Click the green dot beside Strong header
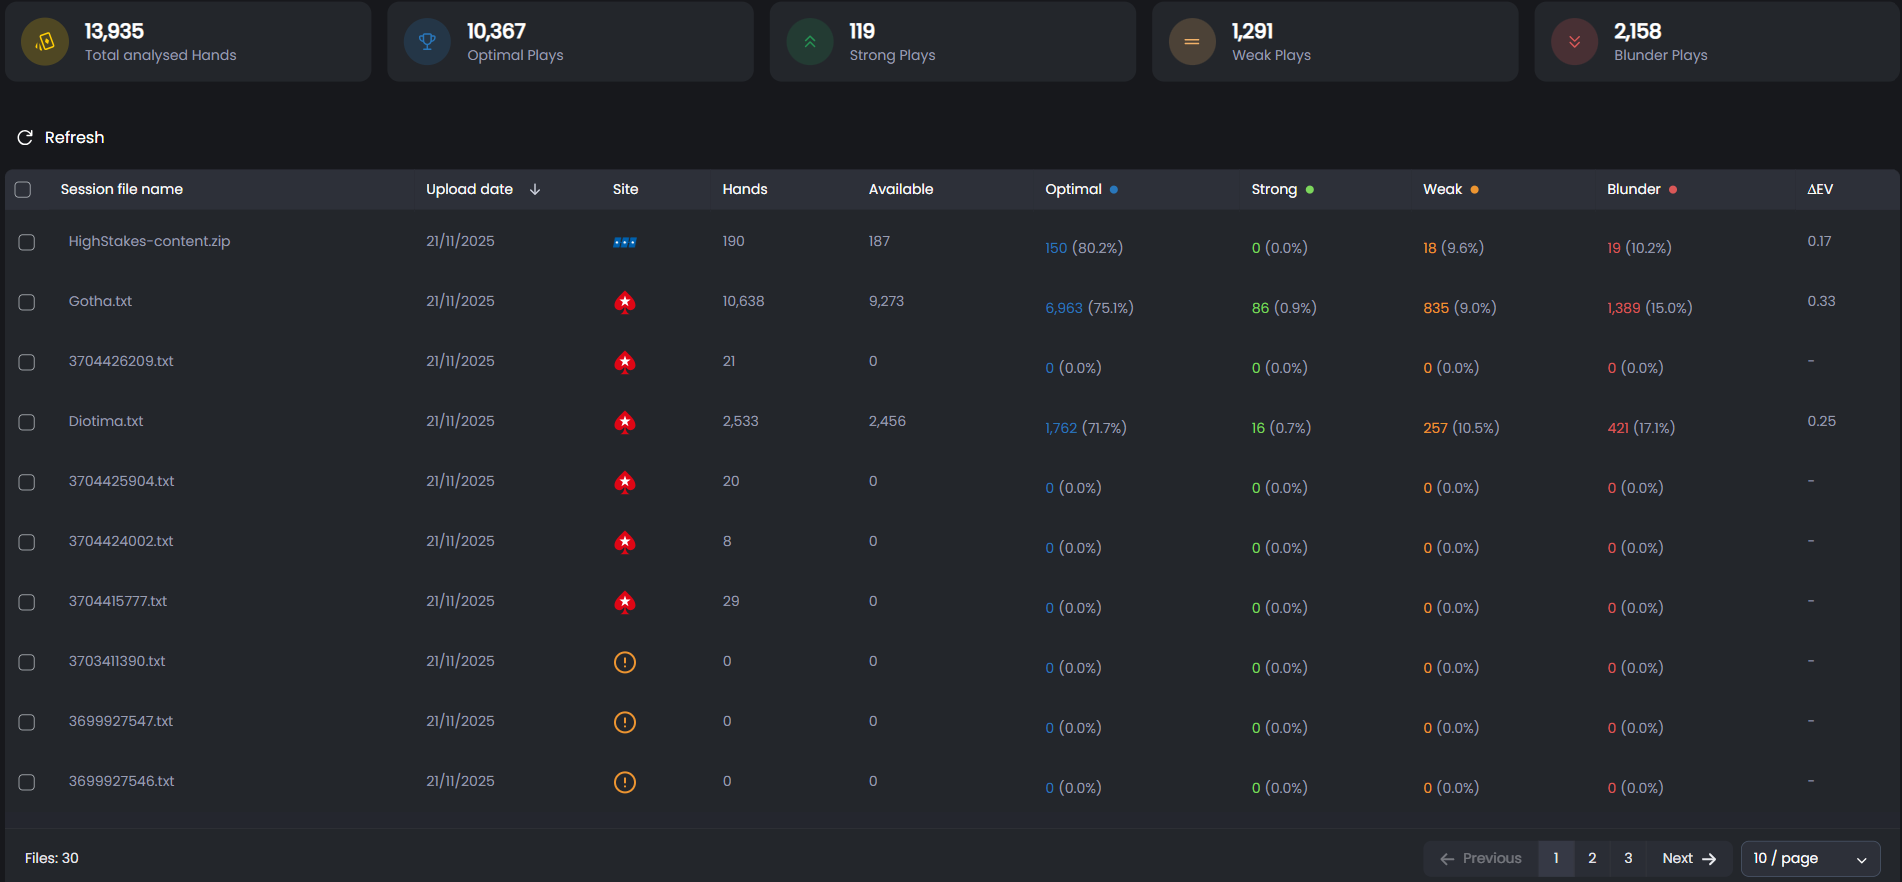 [1310, 189]
